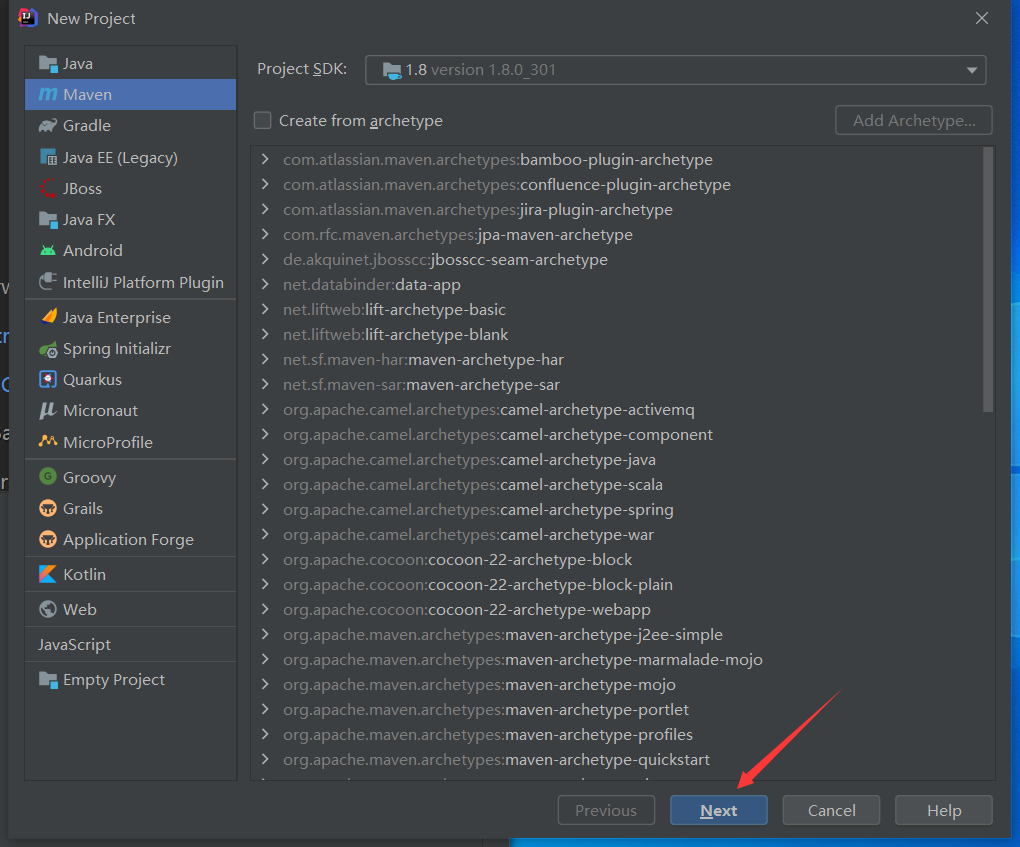This screenshot has width=1020, height=847.
Task: Select Java Enterprise label in sidebar
Action: click(x=116, y=317)
